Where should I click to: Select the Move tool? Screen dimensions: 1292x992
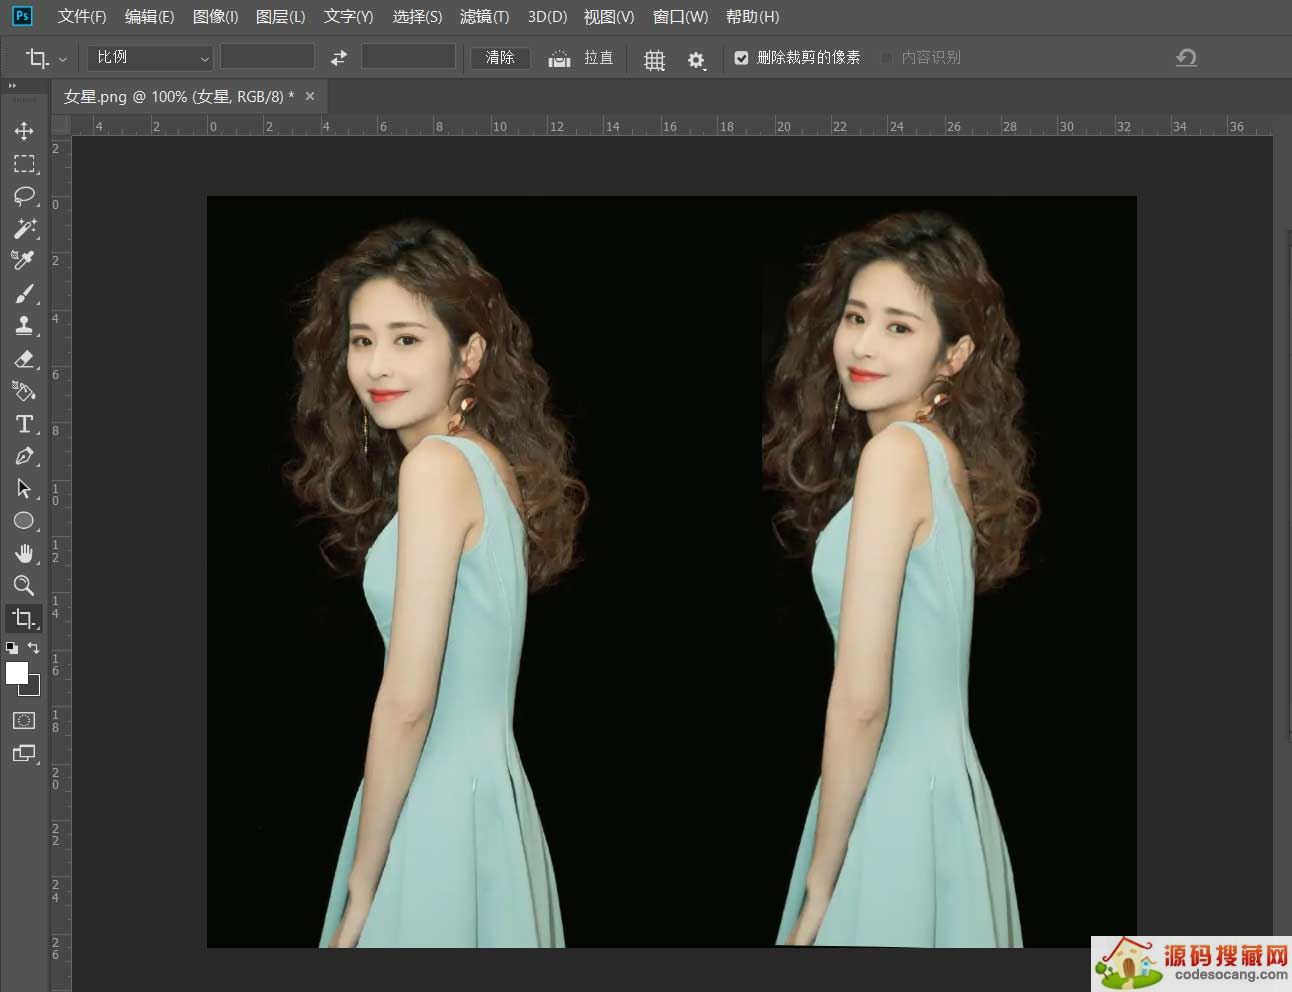pos(24,131)
